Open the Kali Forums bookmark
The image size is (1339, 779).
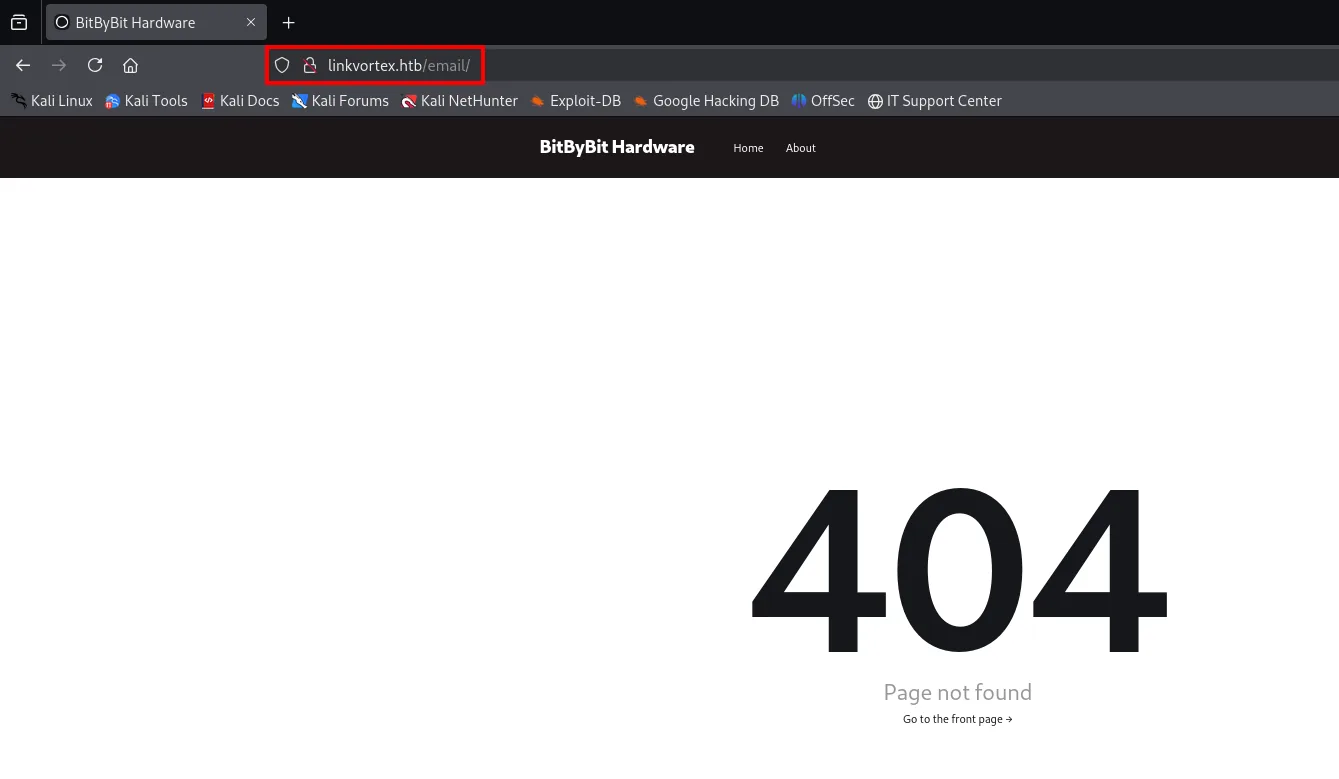[340, 101]
